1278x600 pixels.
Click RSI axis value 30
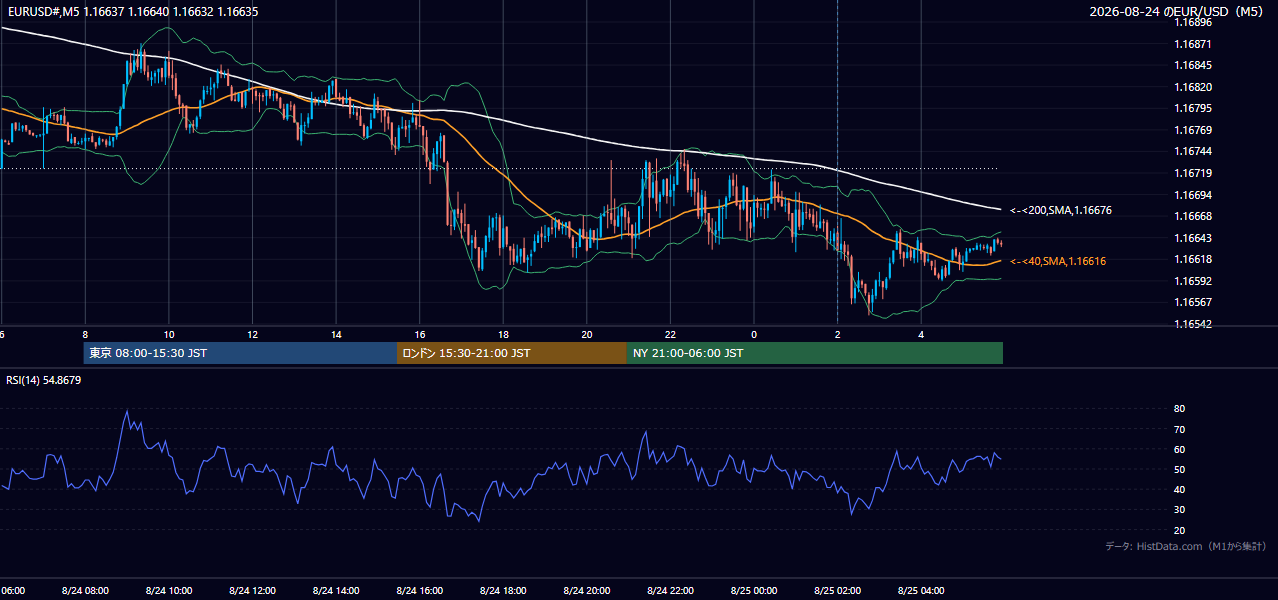coord(1180,510)
